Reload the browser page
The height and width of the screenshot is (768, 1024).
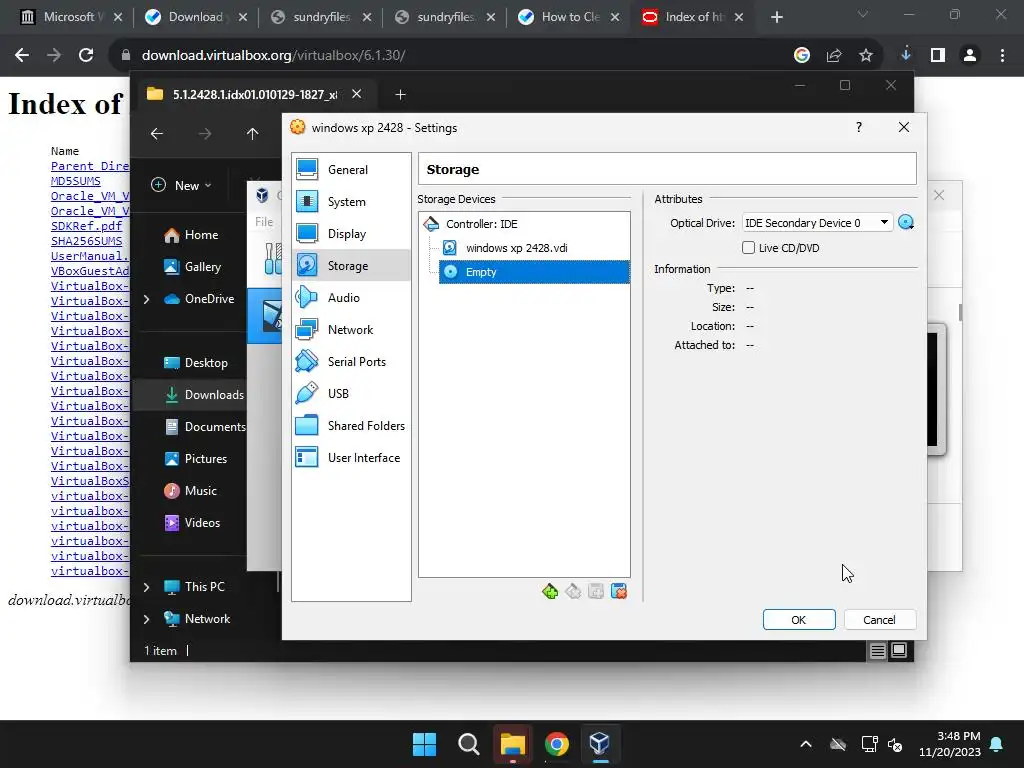(86, 56)
